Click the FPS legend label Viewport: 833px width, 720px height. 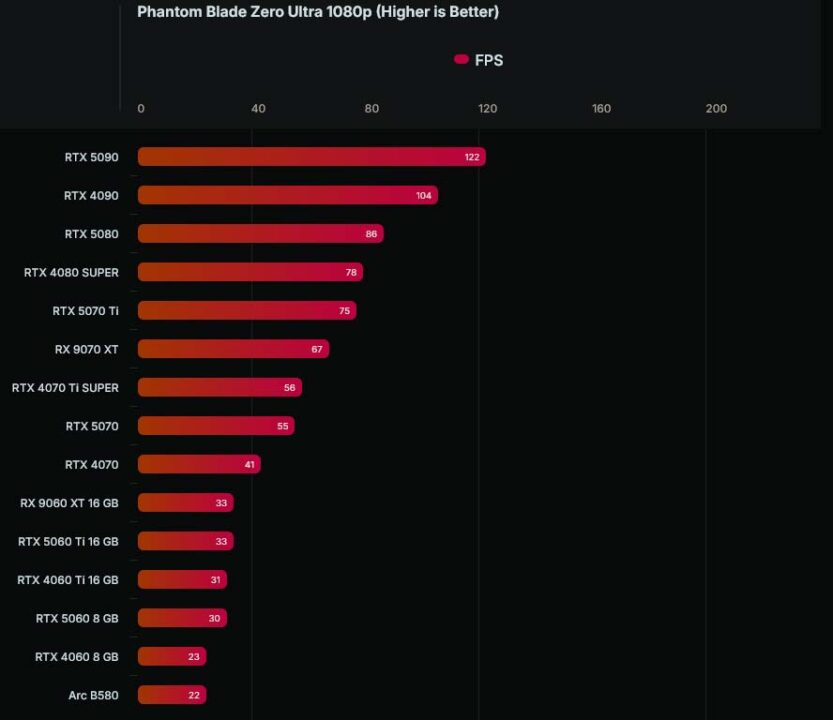coord(489,60)
